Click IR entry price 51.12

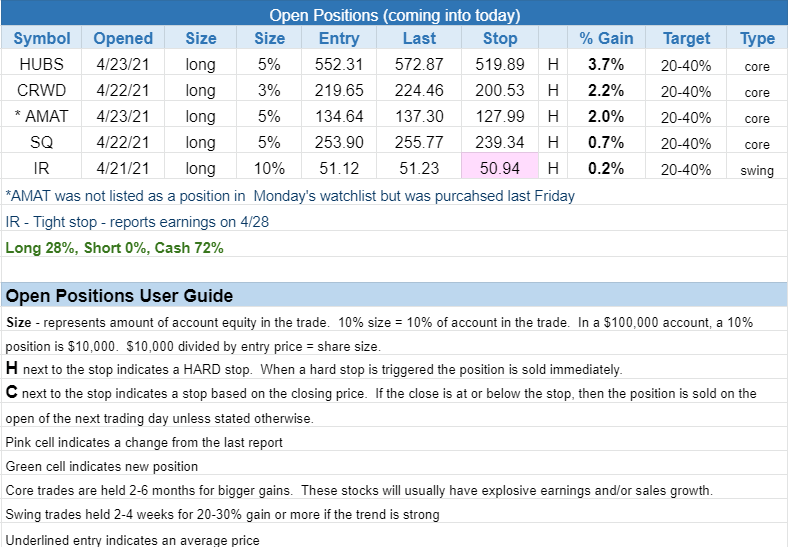click(x=339, y=168)
